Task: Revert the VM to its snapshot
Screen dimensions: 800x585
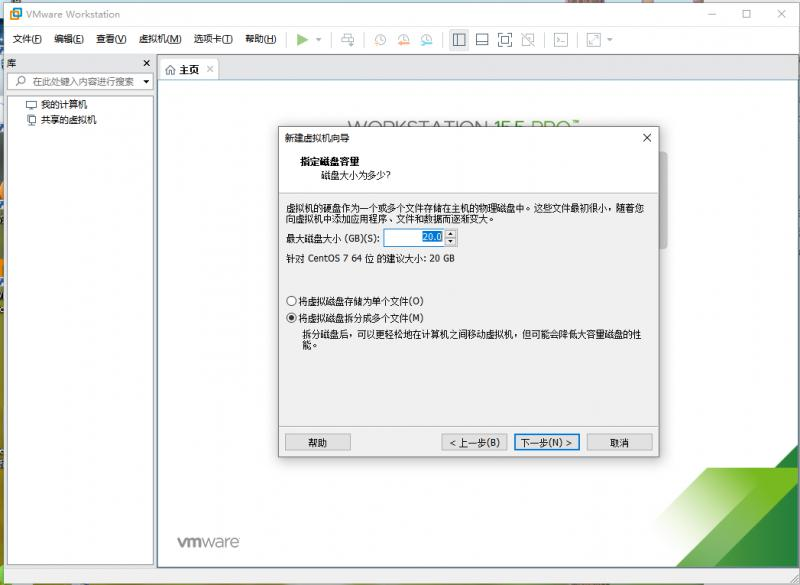Action: coord(402,40)
